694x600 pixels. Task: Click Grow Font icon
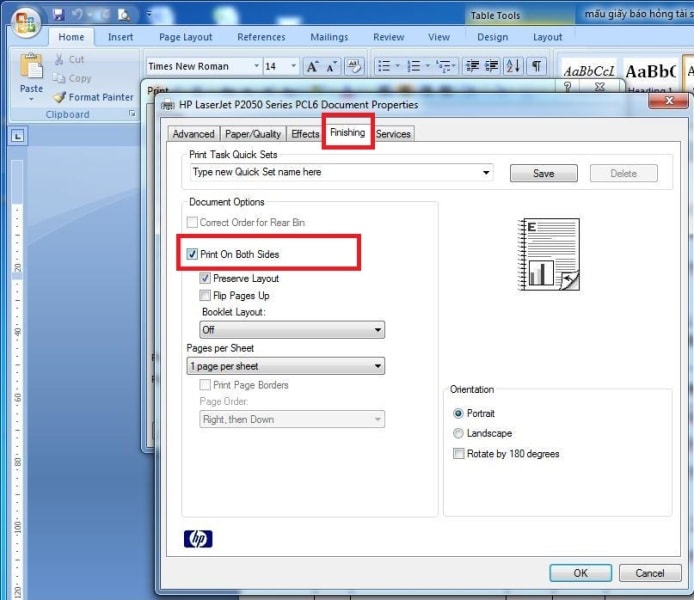click(312, 66)
